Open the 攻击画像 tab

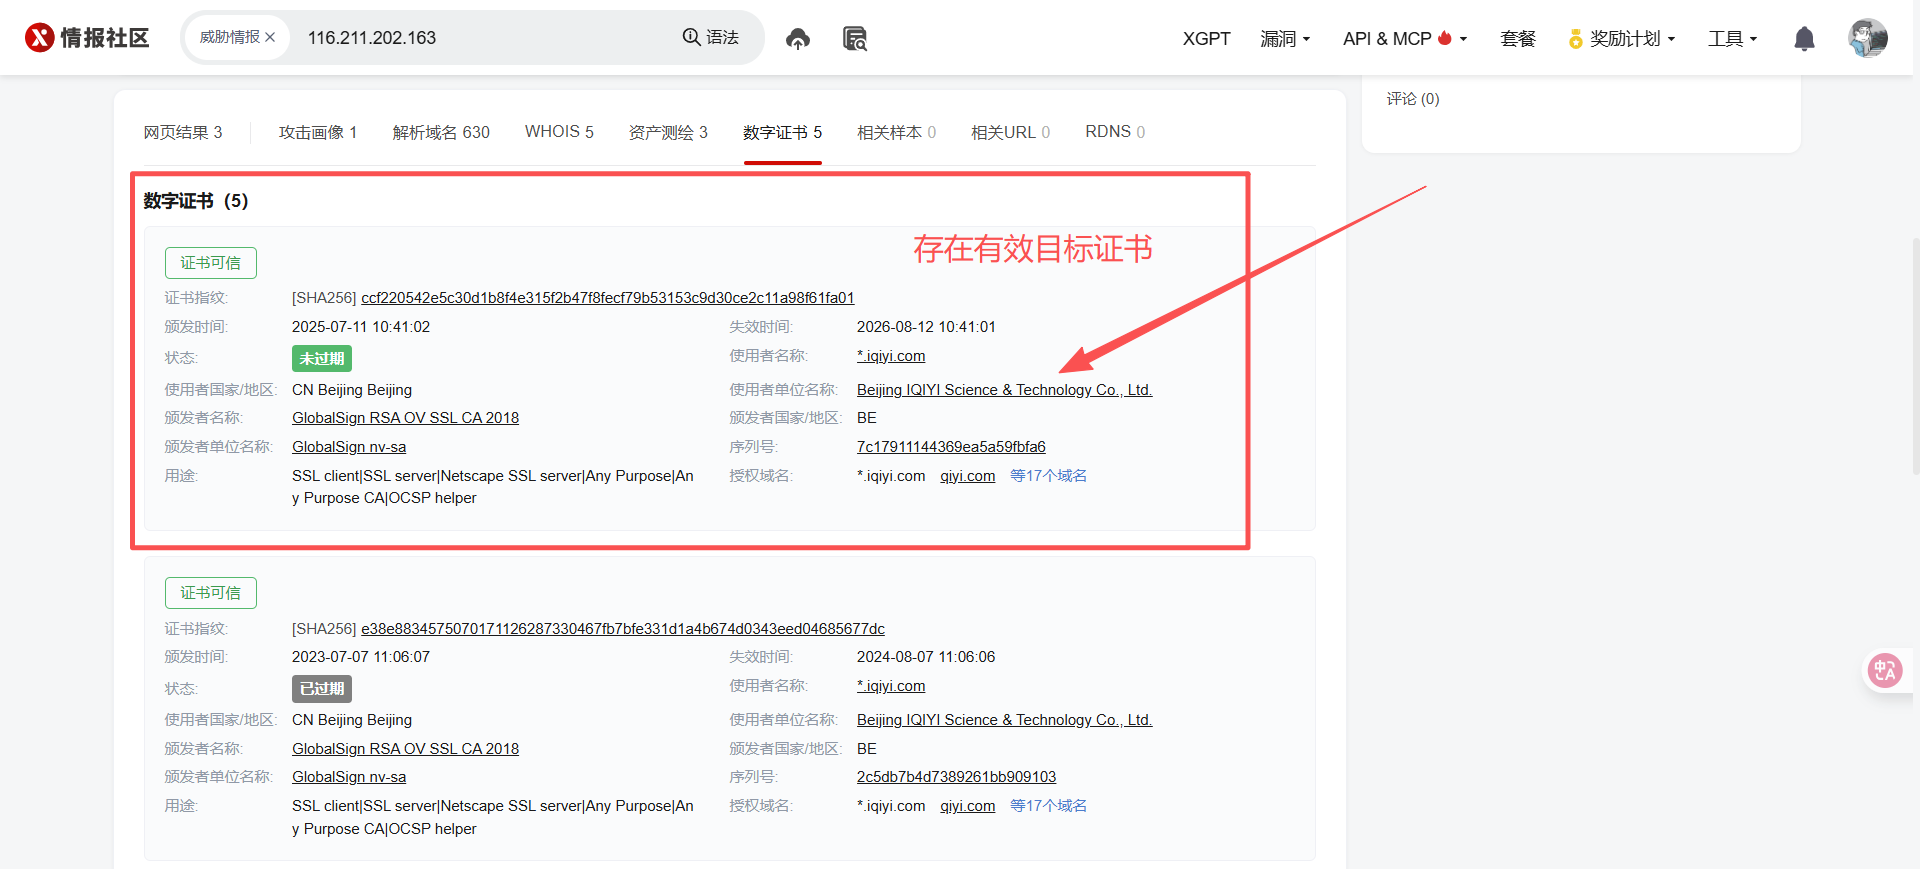point(317,132)
